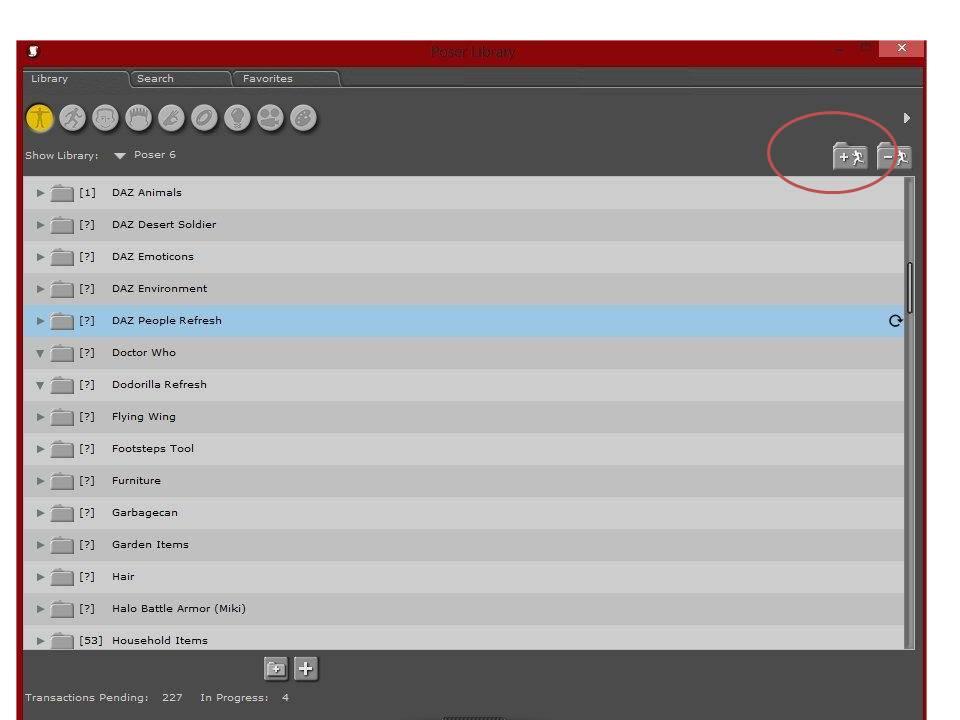Screen dimensions: 960x720
Task: Click the Hair folder icon
Action: (61, 577)
